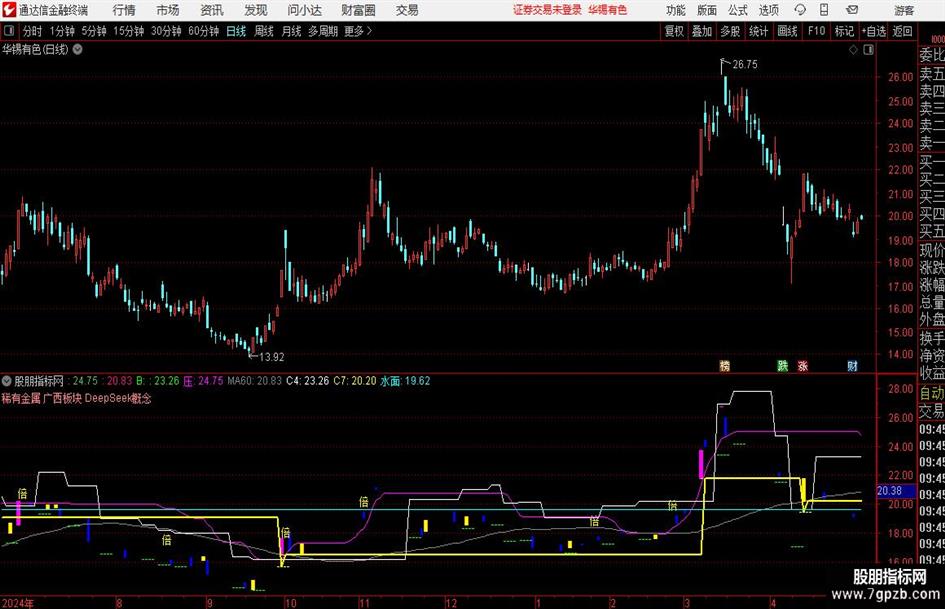Image resolution: width=945 pixels, height=609 pixels.
Task: Open the 资讯 menu
Action: coord(212,10)
